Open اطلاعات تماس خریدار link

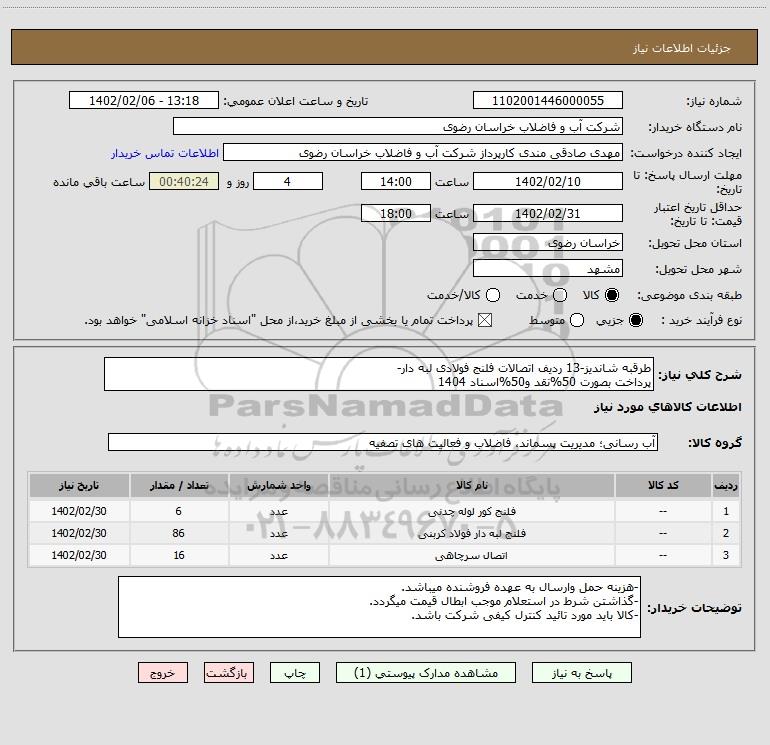coord(165,153)
